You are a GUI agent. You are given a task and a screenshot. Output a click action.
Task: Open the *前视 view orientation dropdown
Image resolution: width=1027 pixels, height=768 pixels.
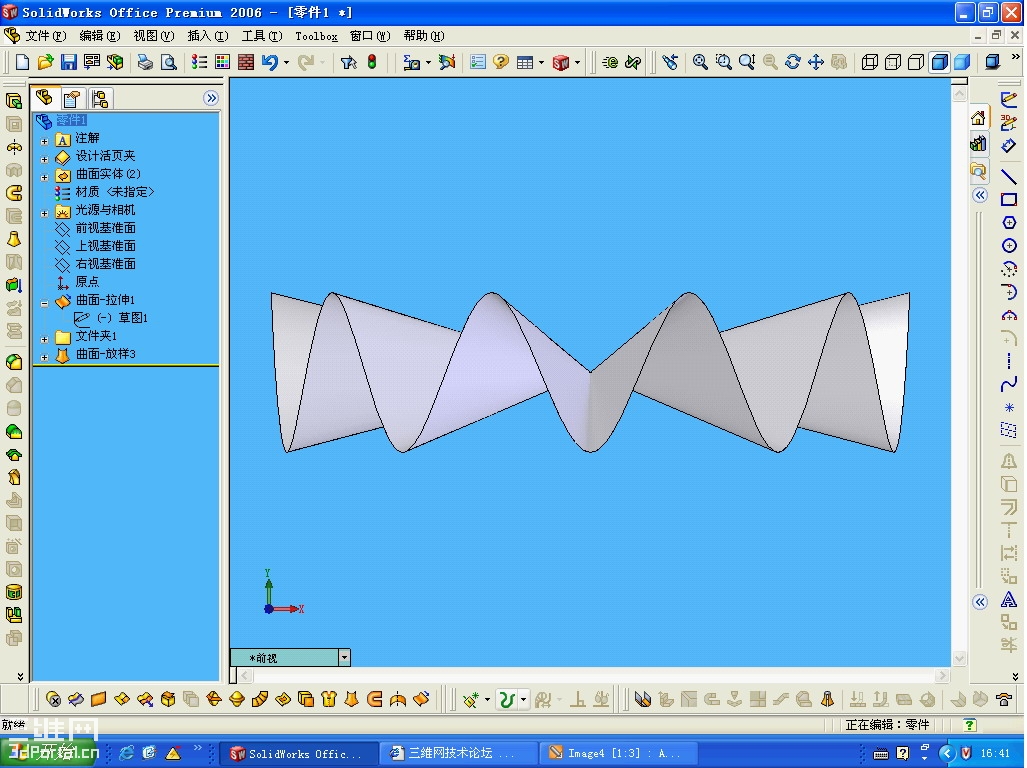click(345, 657)
